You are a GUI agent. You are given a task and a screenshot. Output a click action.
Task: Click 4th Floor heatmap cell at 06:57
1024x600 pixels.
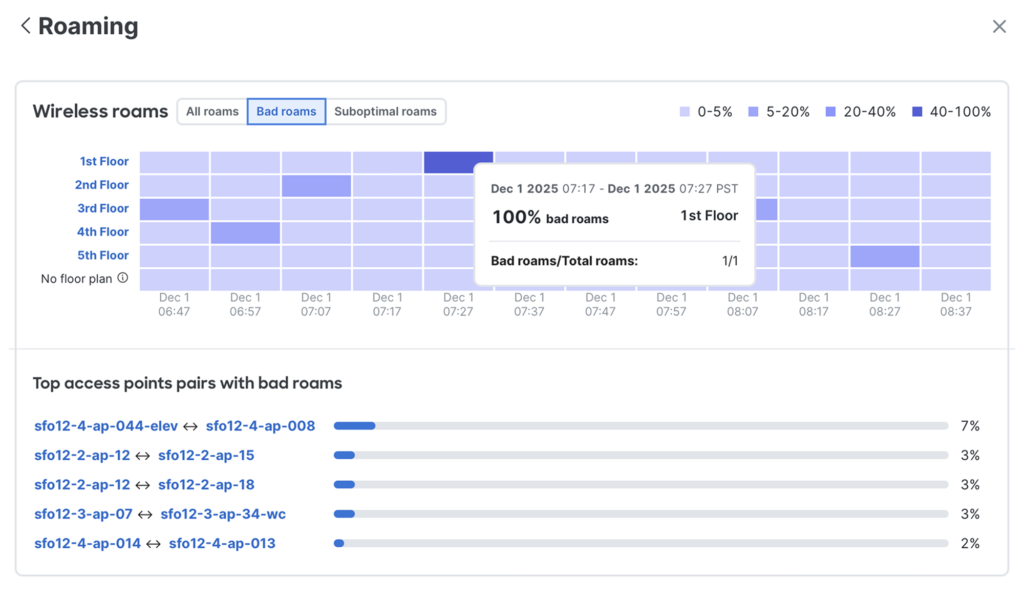pyautogui.click(x=245, y=233)
